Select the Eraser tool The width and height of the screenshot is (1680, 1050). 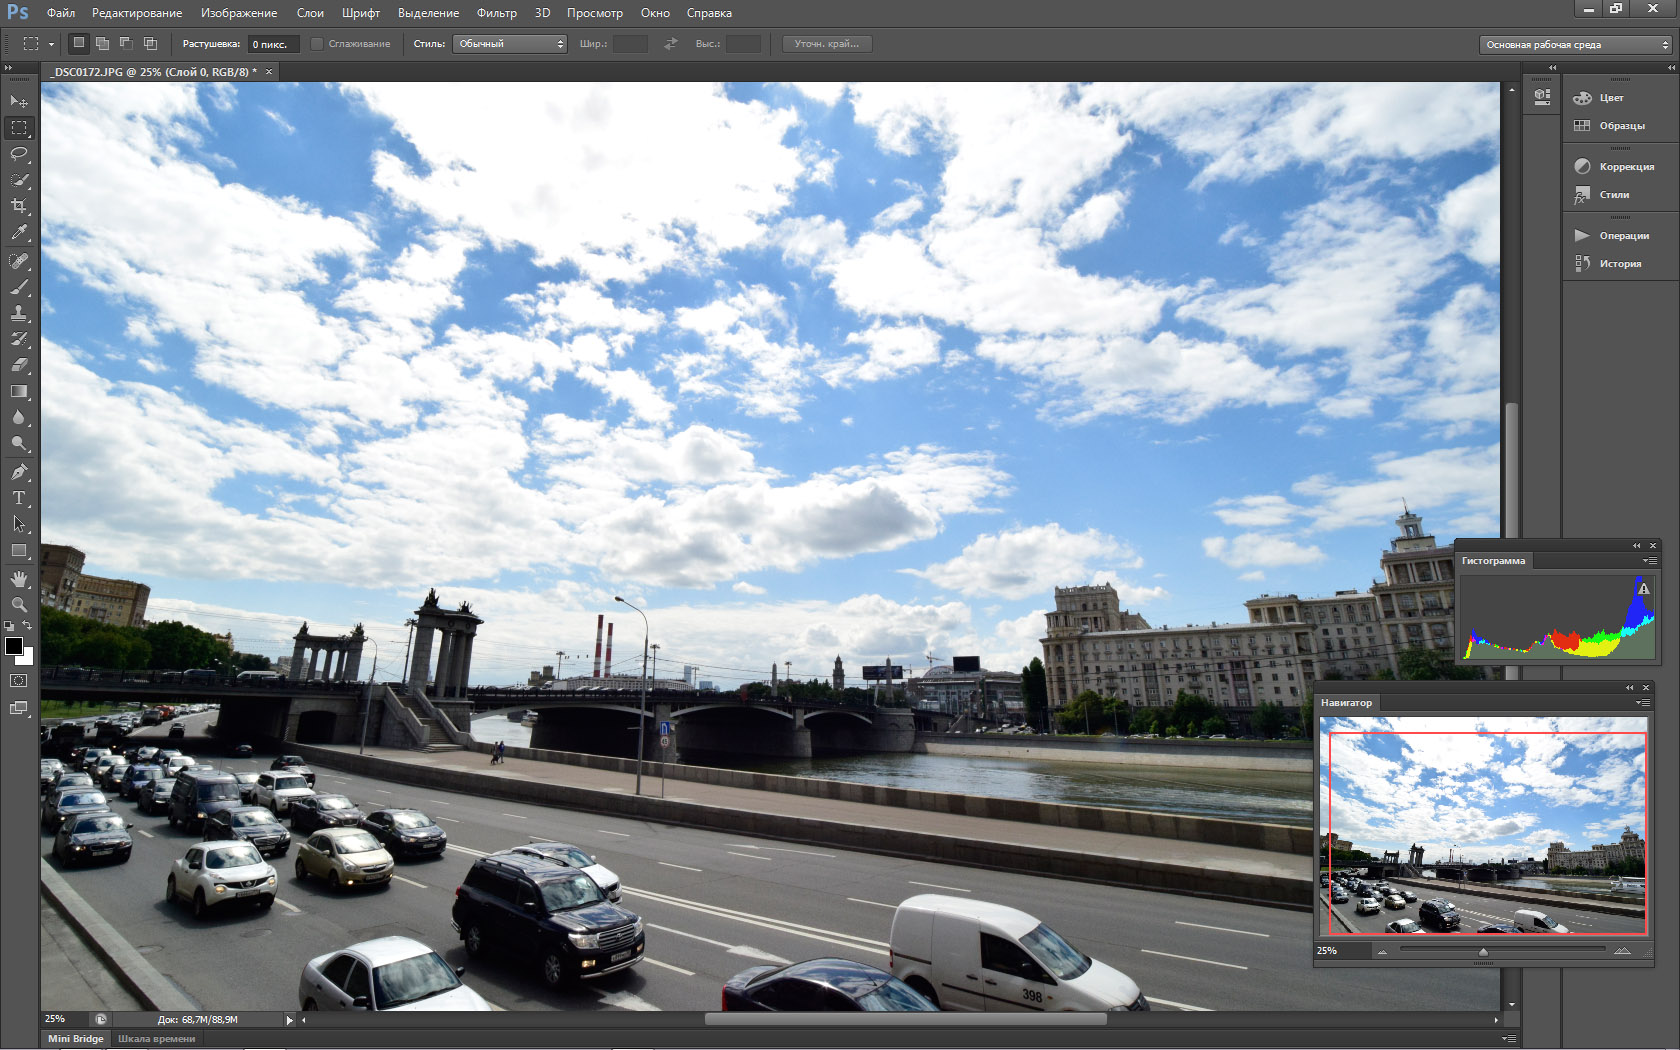click(19, 365)
